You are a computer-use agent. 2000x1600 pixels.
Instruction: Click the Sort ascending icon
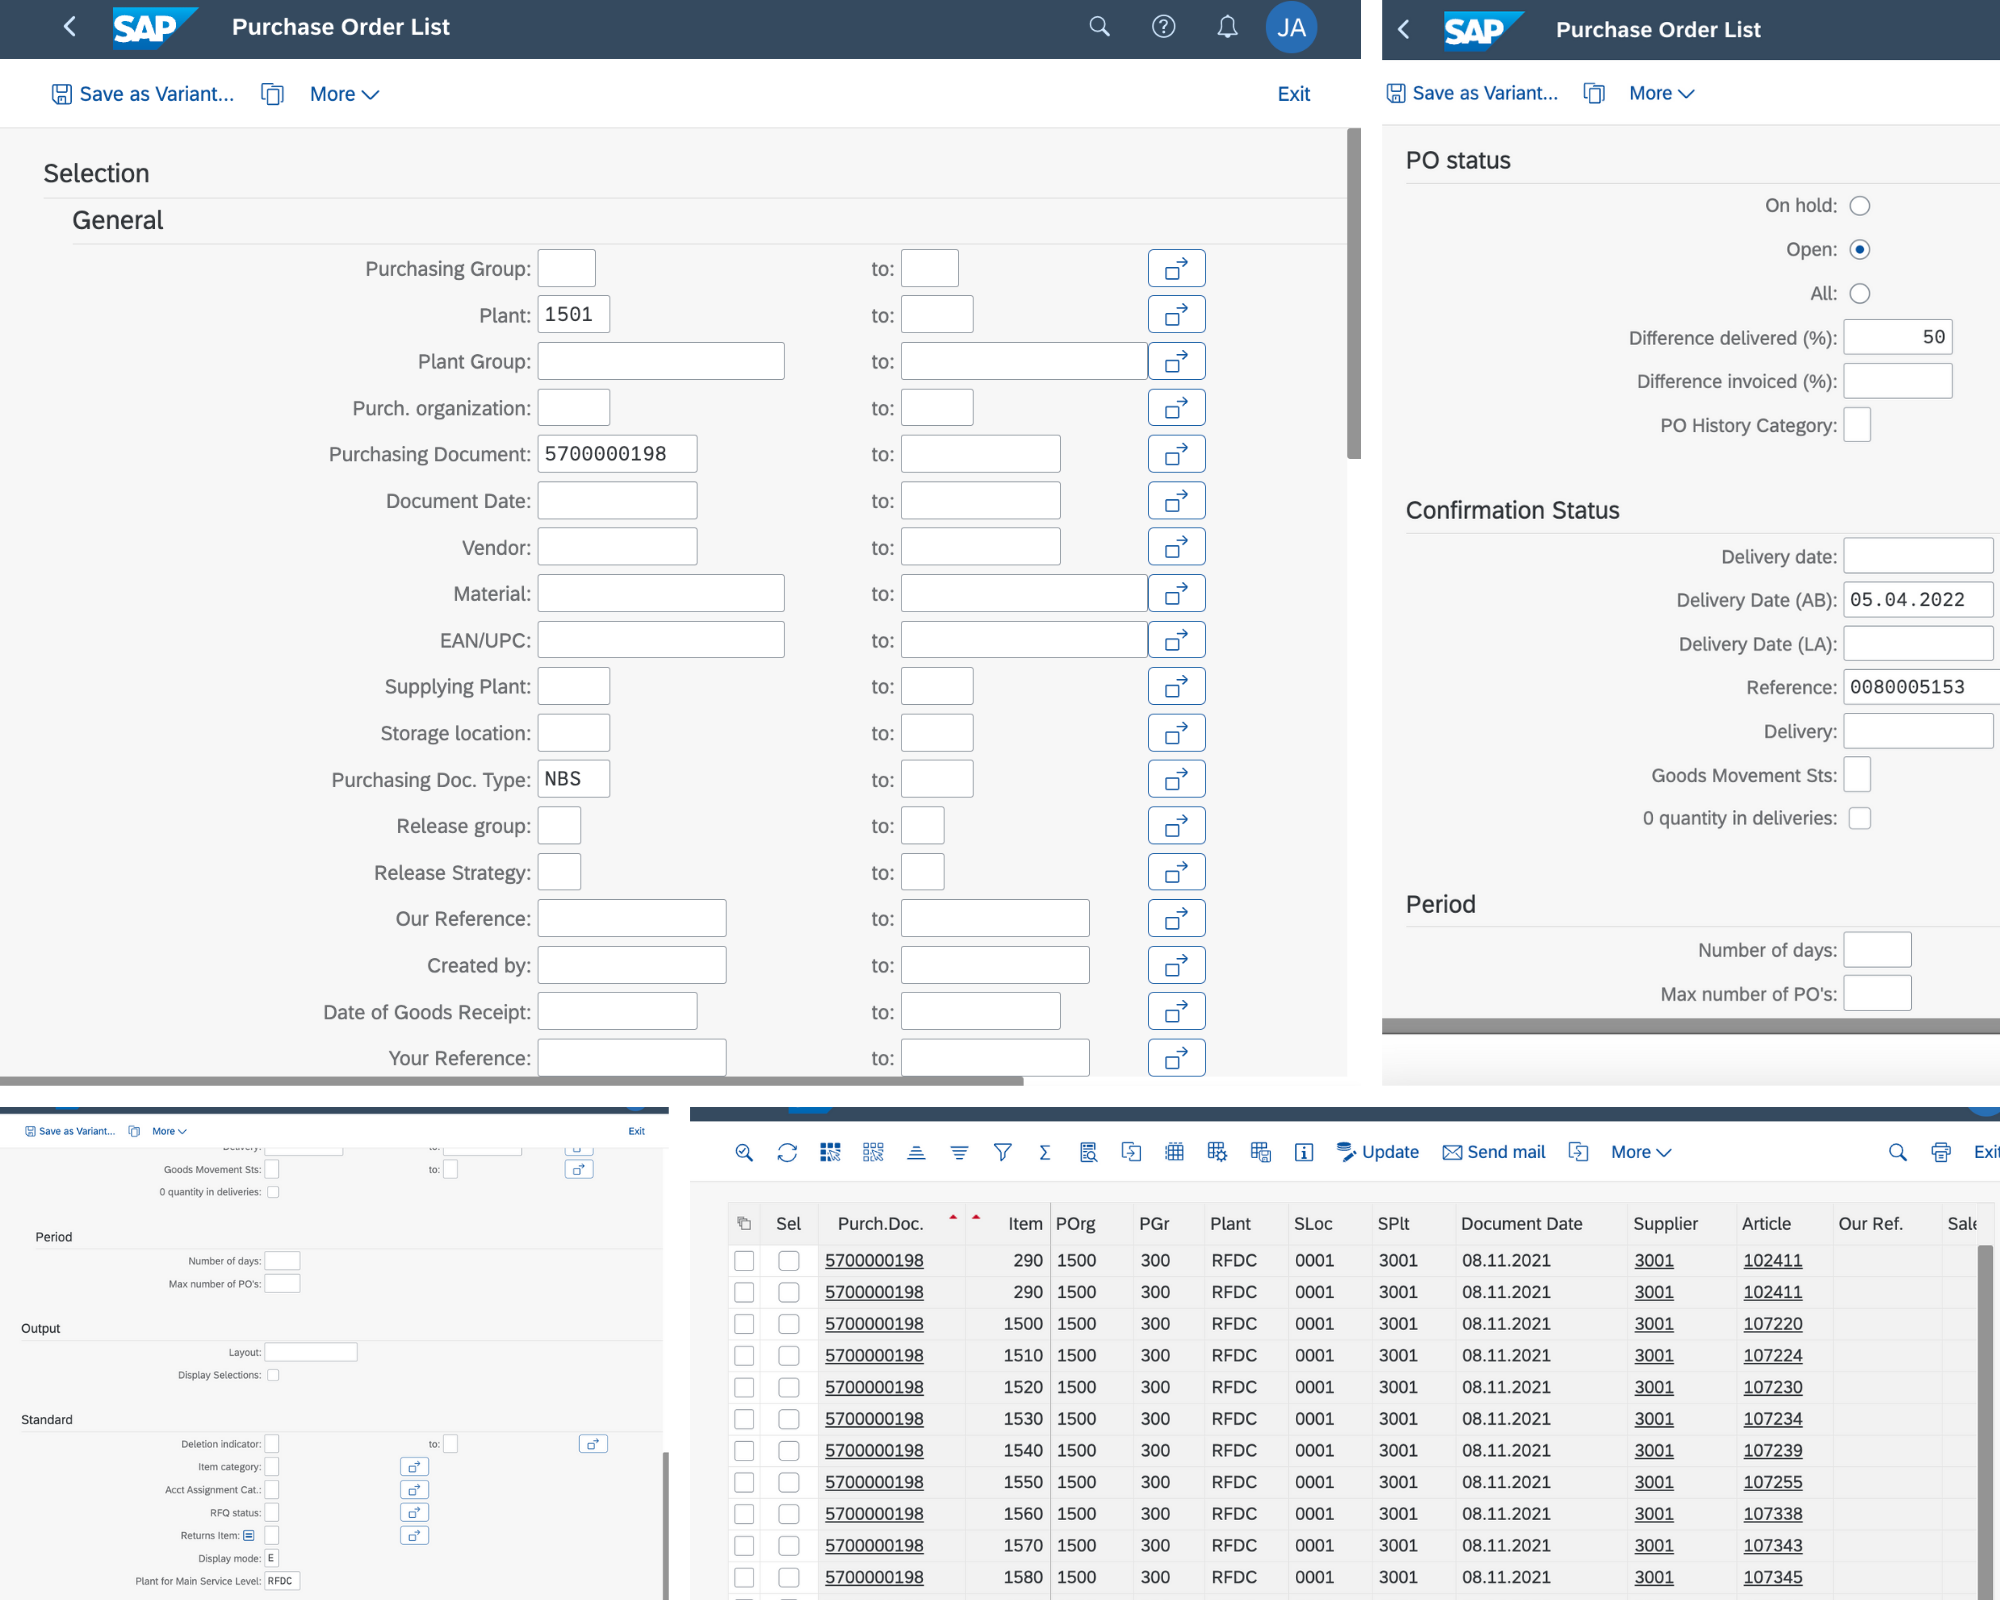point(916,1152)
